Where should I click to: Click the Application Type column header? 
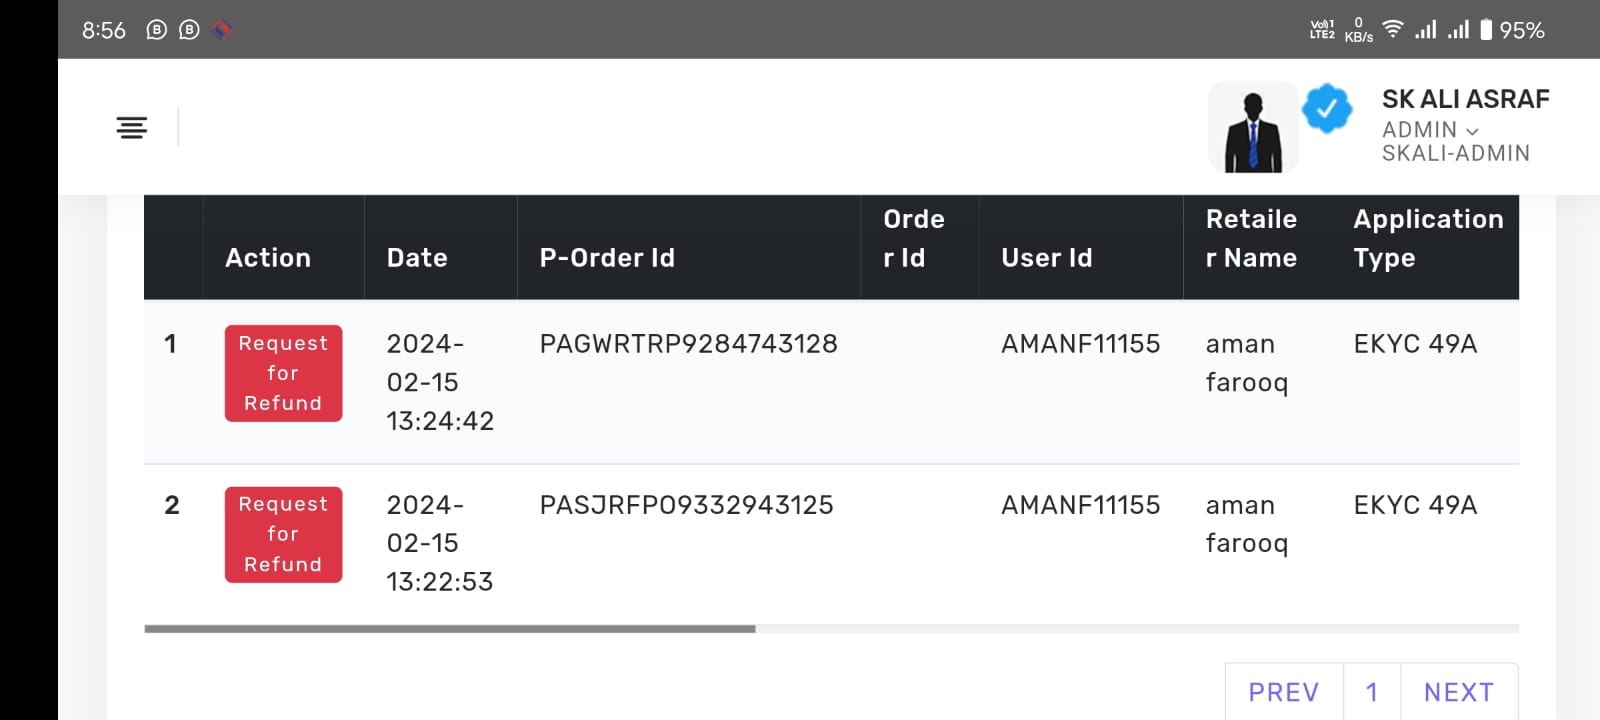click(1427, 238)
